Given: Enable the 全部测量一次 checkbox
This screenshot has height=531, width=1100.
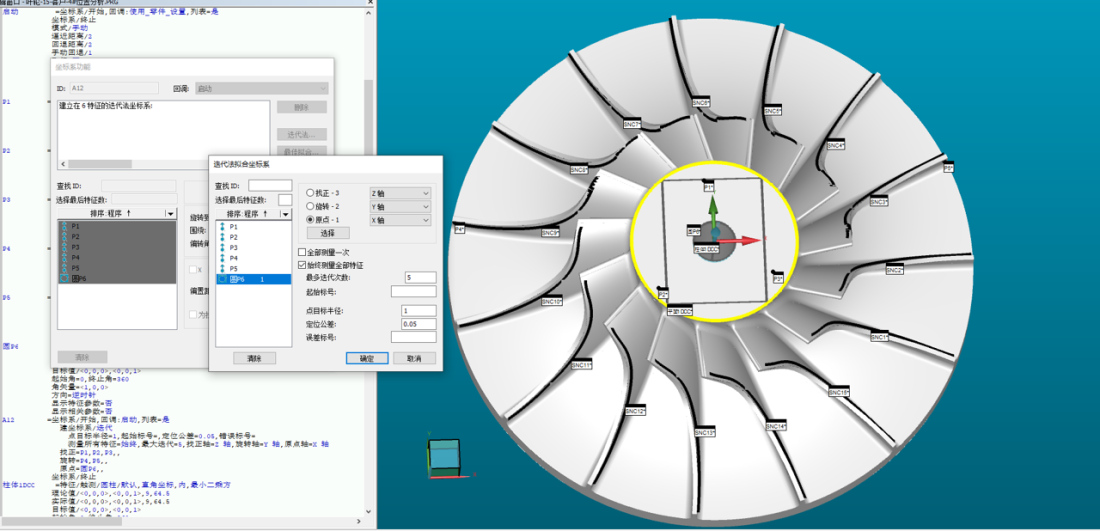Looking at the screenshot, I should (x=302, y=252).
